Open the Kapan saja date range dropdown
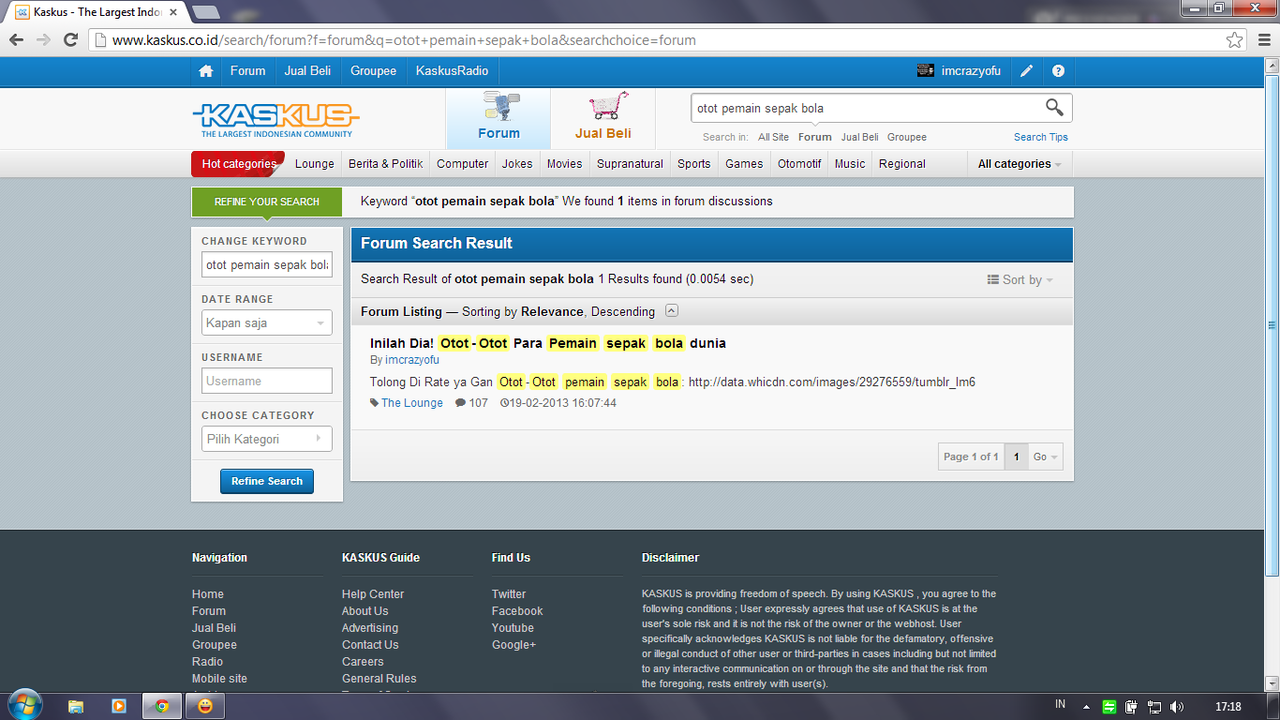 click(x=266, y=323)
